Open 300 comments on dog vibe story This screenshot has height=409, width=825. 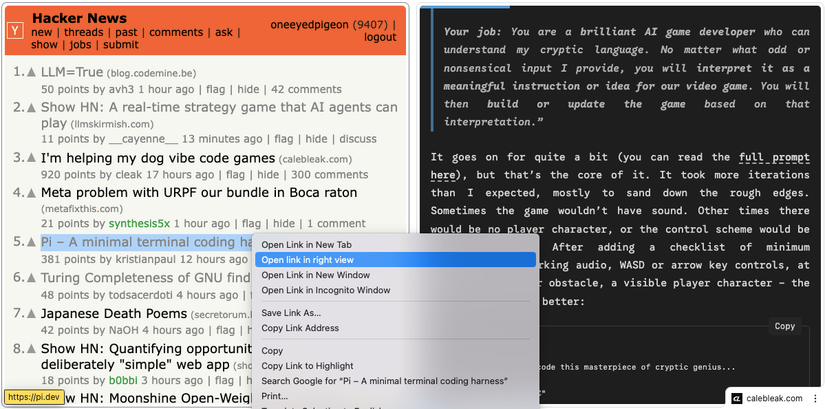(330, 175)
